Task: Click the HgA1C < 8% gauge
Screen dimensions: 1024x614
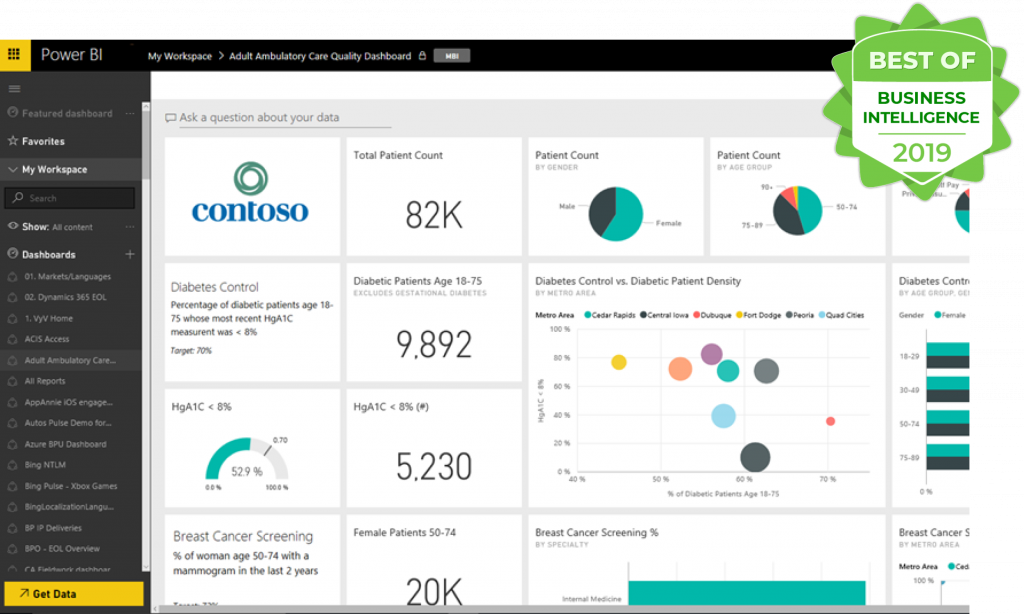Action: [247, 460]
